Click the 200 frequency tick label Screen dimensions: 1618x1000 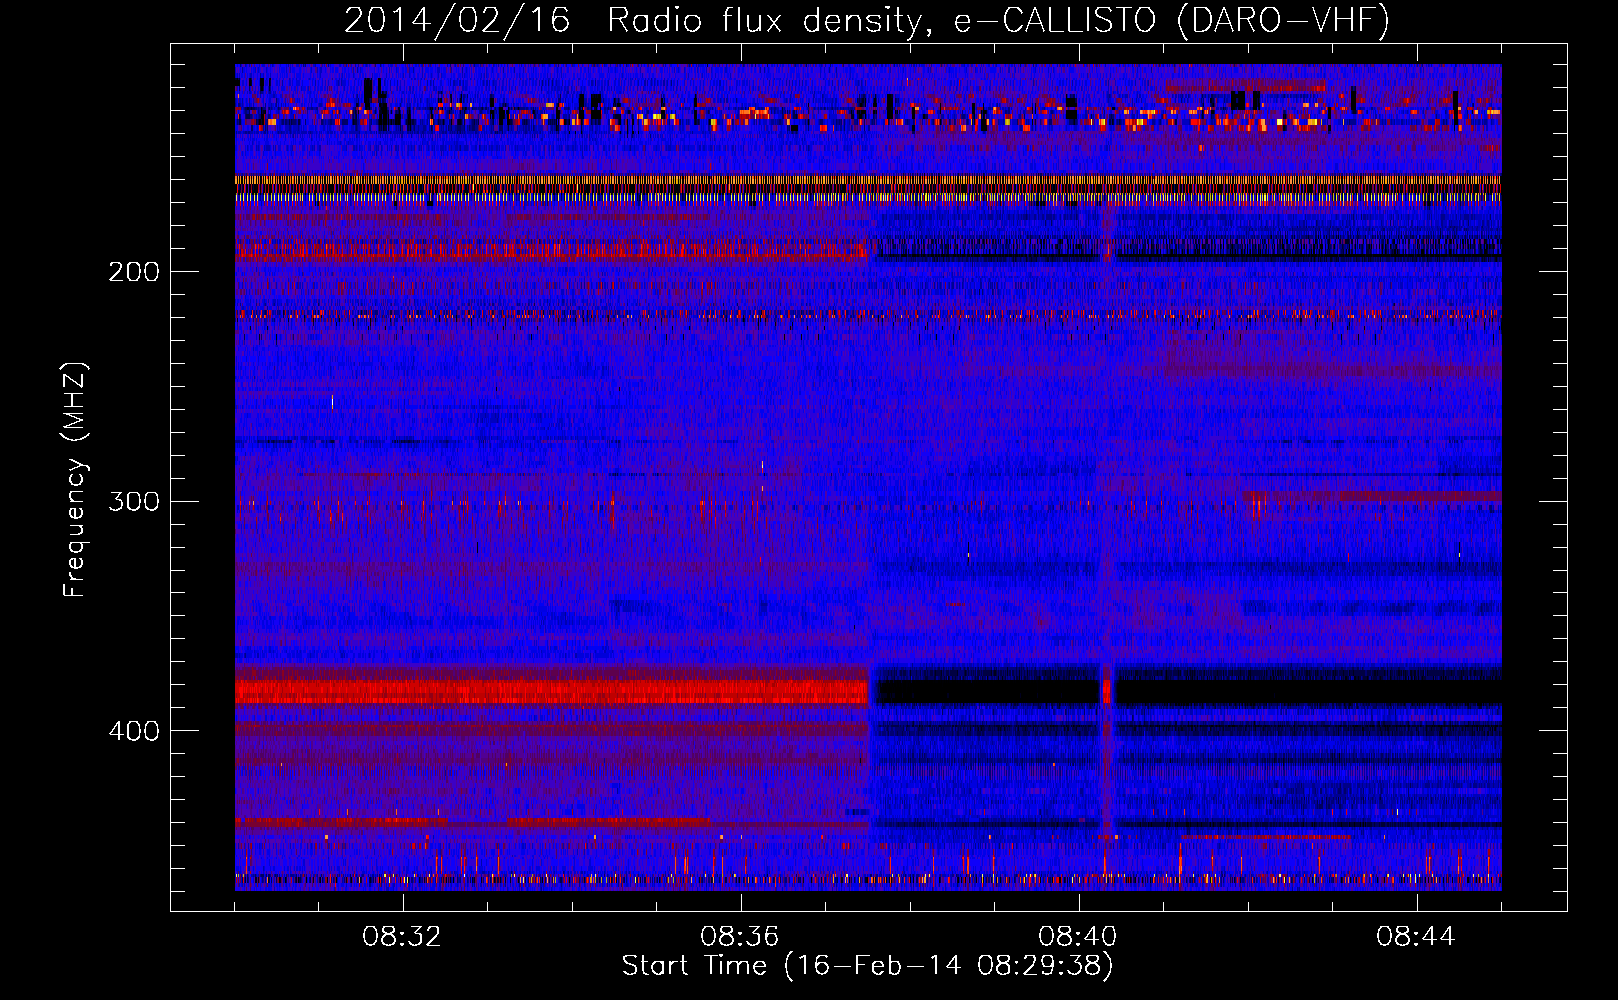pos(134,272)
